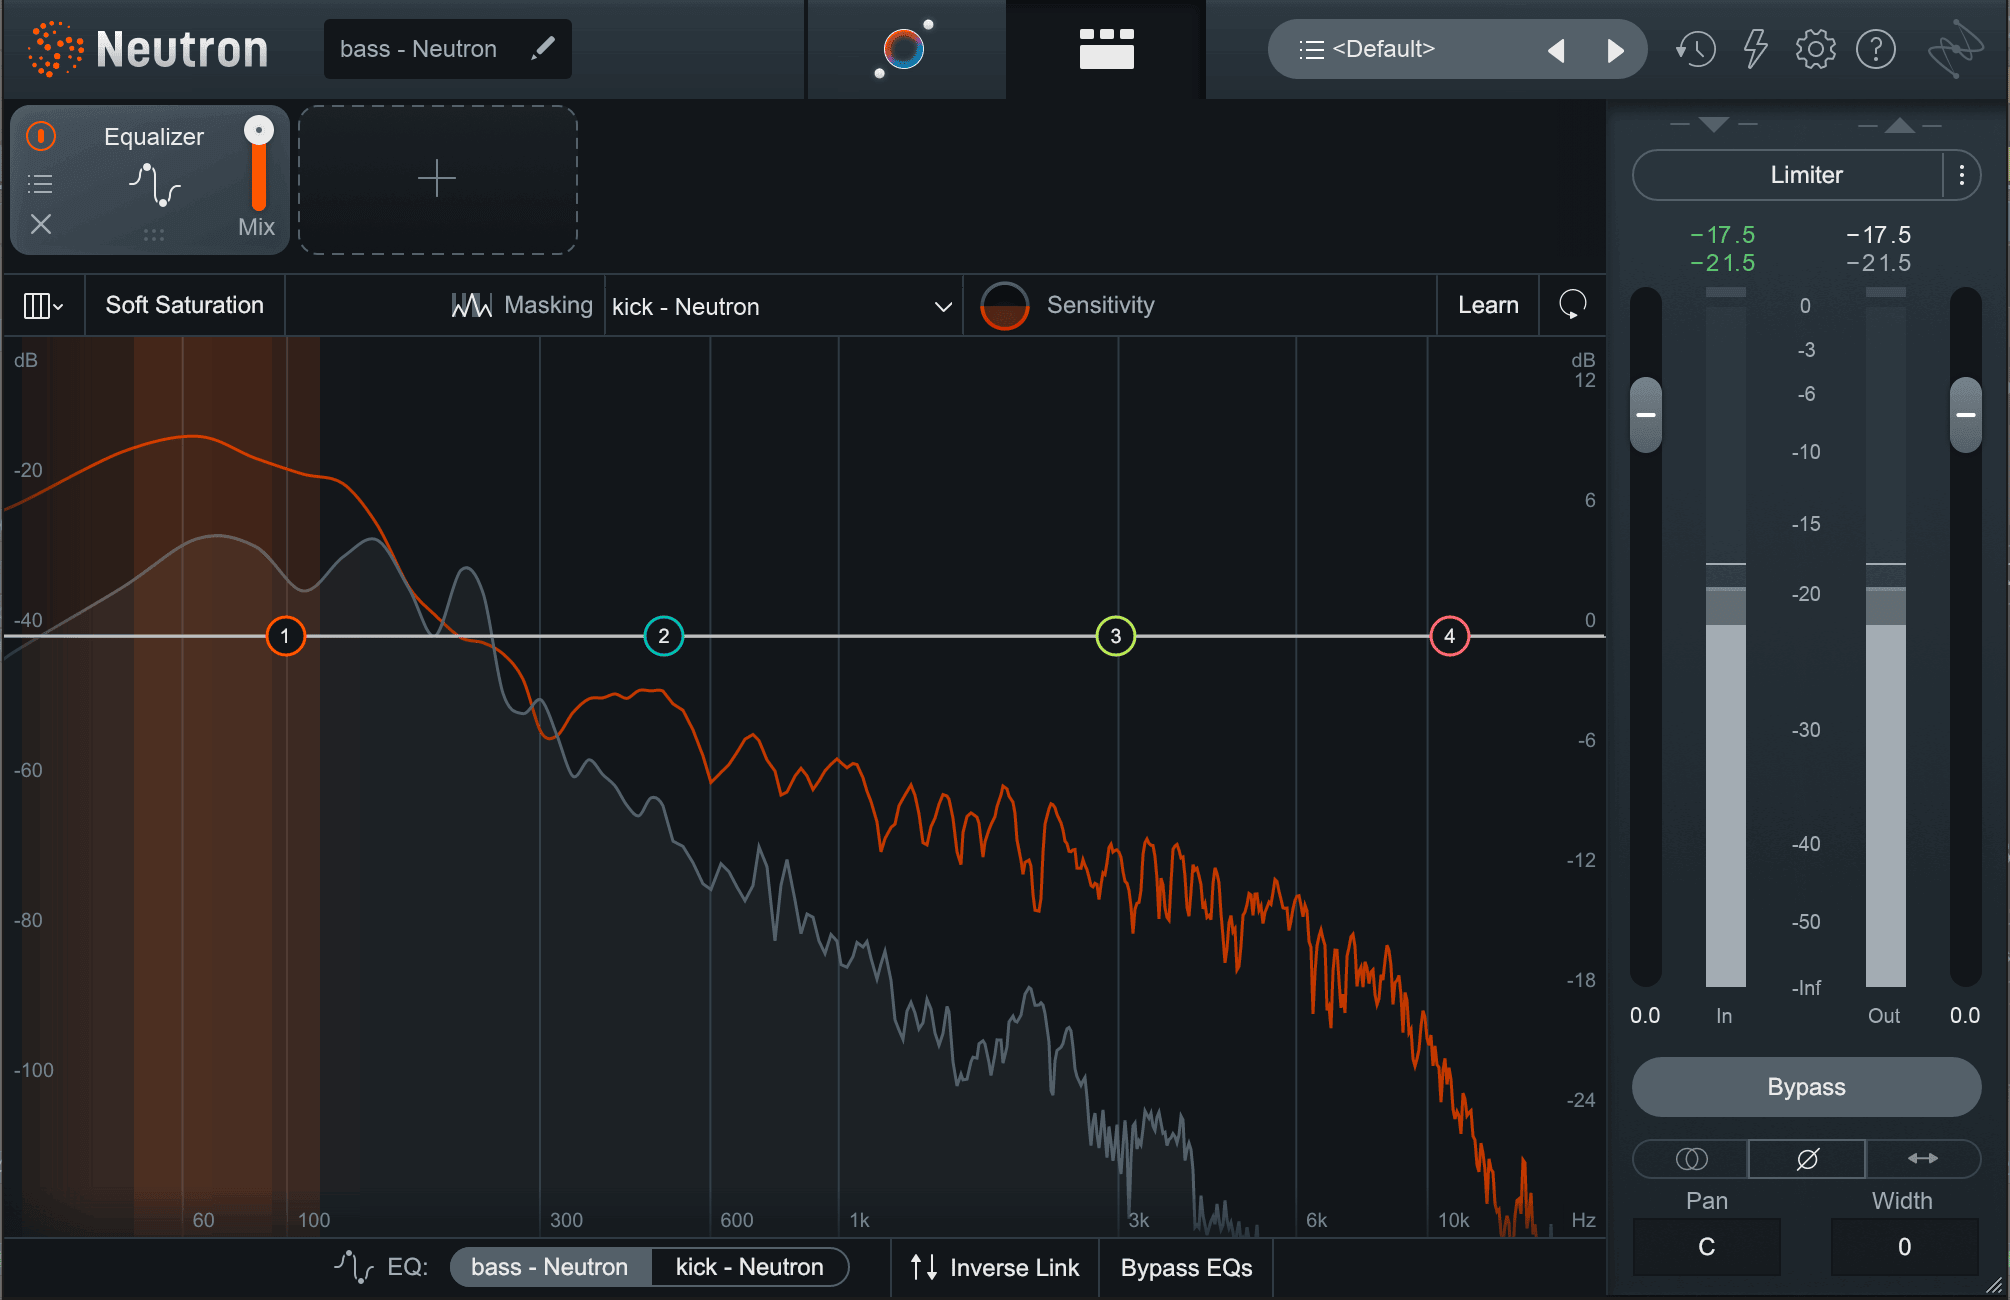
Task: Click the output gain value 0.0
Action: 1965,1016
